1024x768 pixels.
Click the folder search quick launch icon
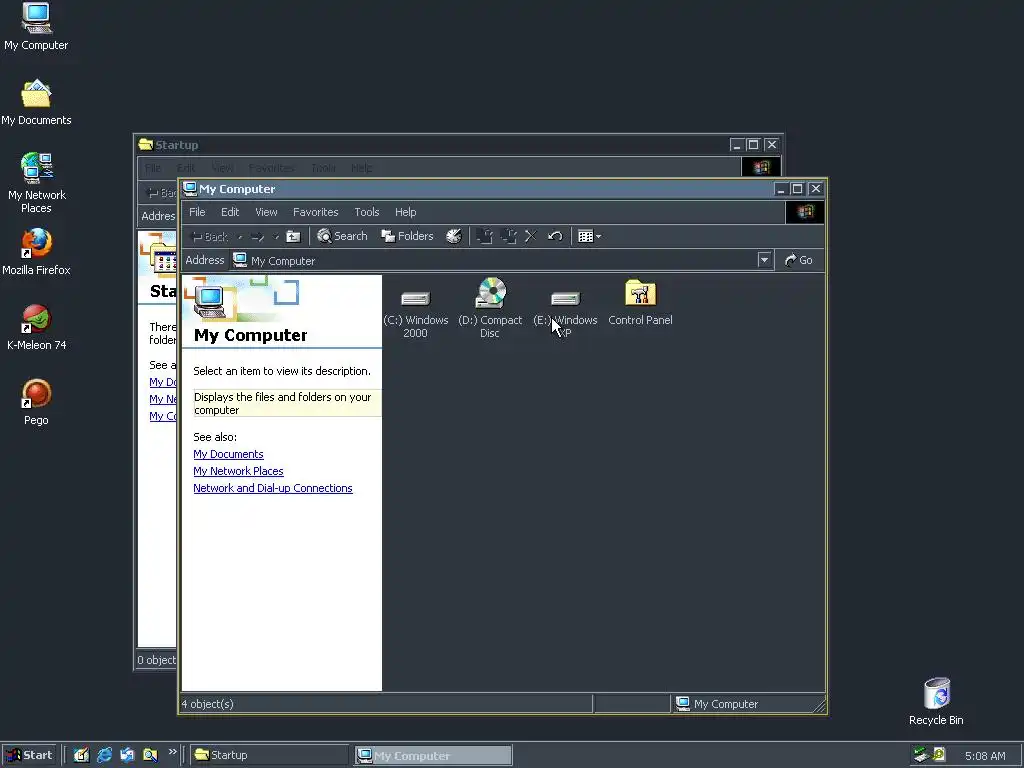coord(150,755)
